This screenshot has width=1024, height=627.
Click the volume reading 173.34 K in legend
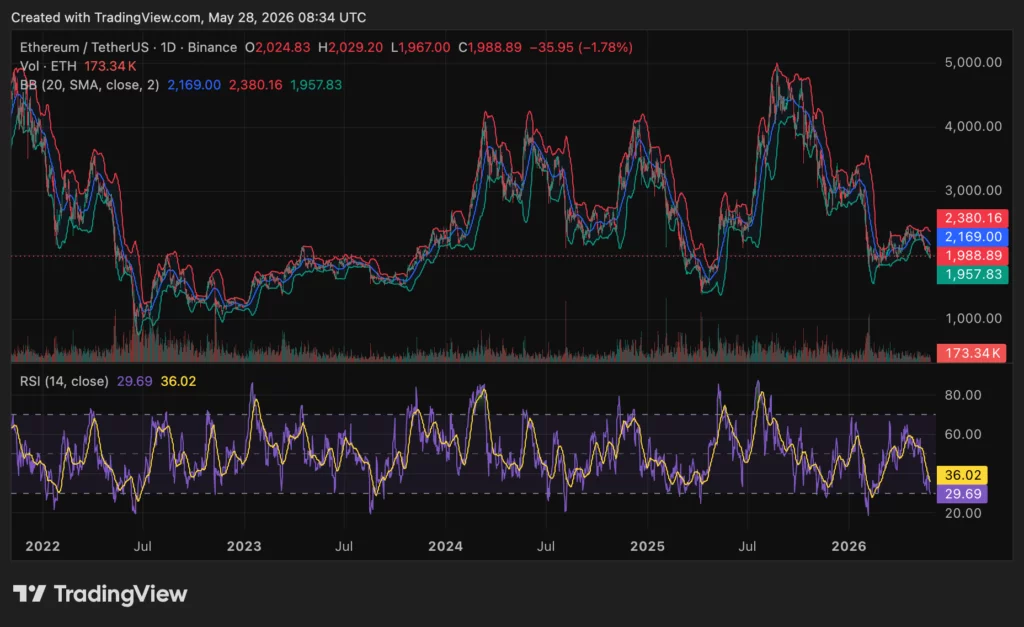110,66
